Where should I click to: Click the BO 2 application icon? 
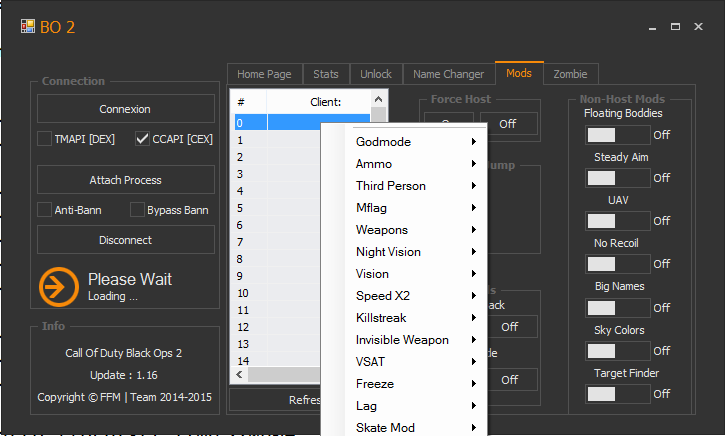28,26
